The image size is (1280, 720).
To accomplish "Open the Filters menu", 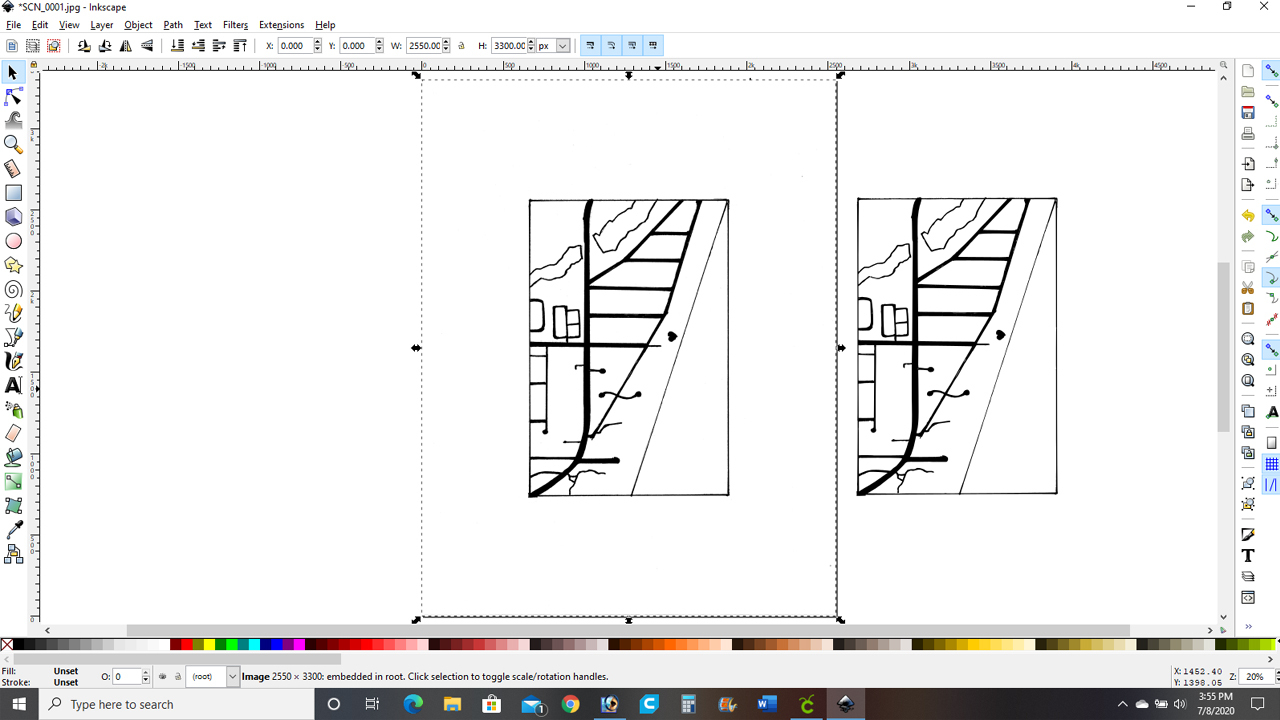I will (x=235, y=25).
